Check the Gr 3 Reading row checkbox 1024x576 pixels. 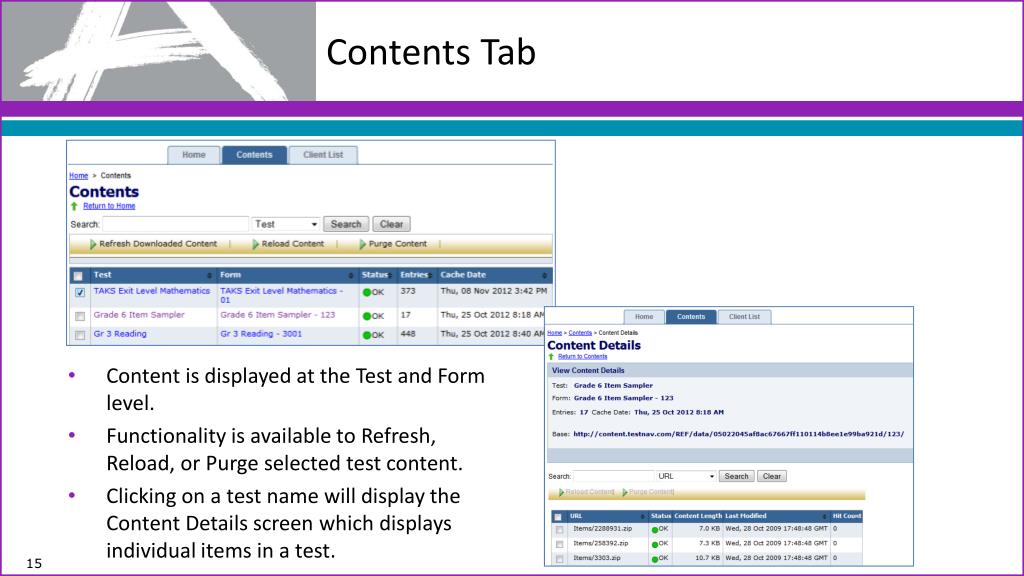pyautogui.click(x=80, y=335)
